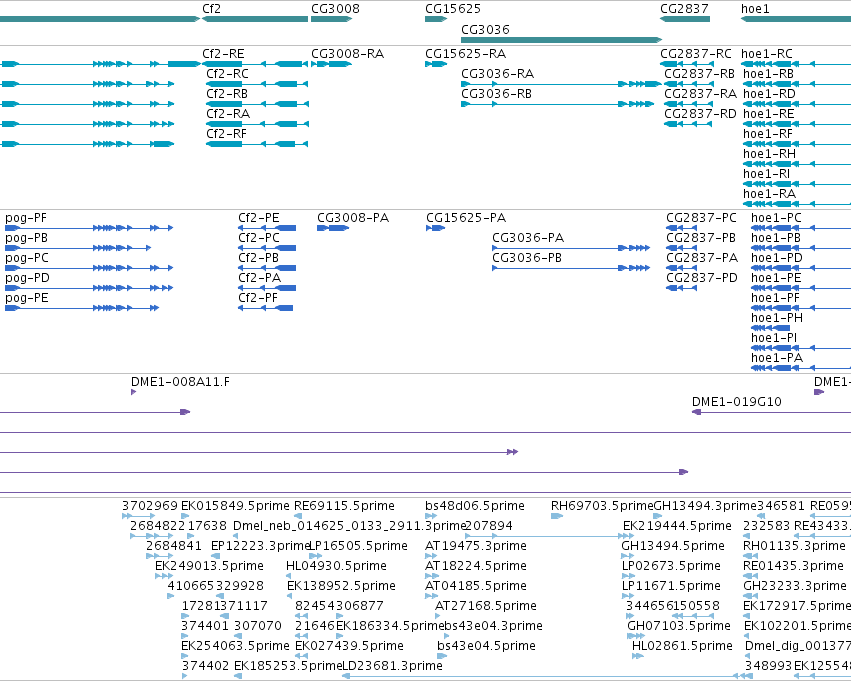
Task: Click the pog-PD protein
Action: [89, 288]
